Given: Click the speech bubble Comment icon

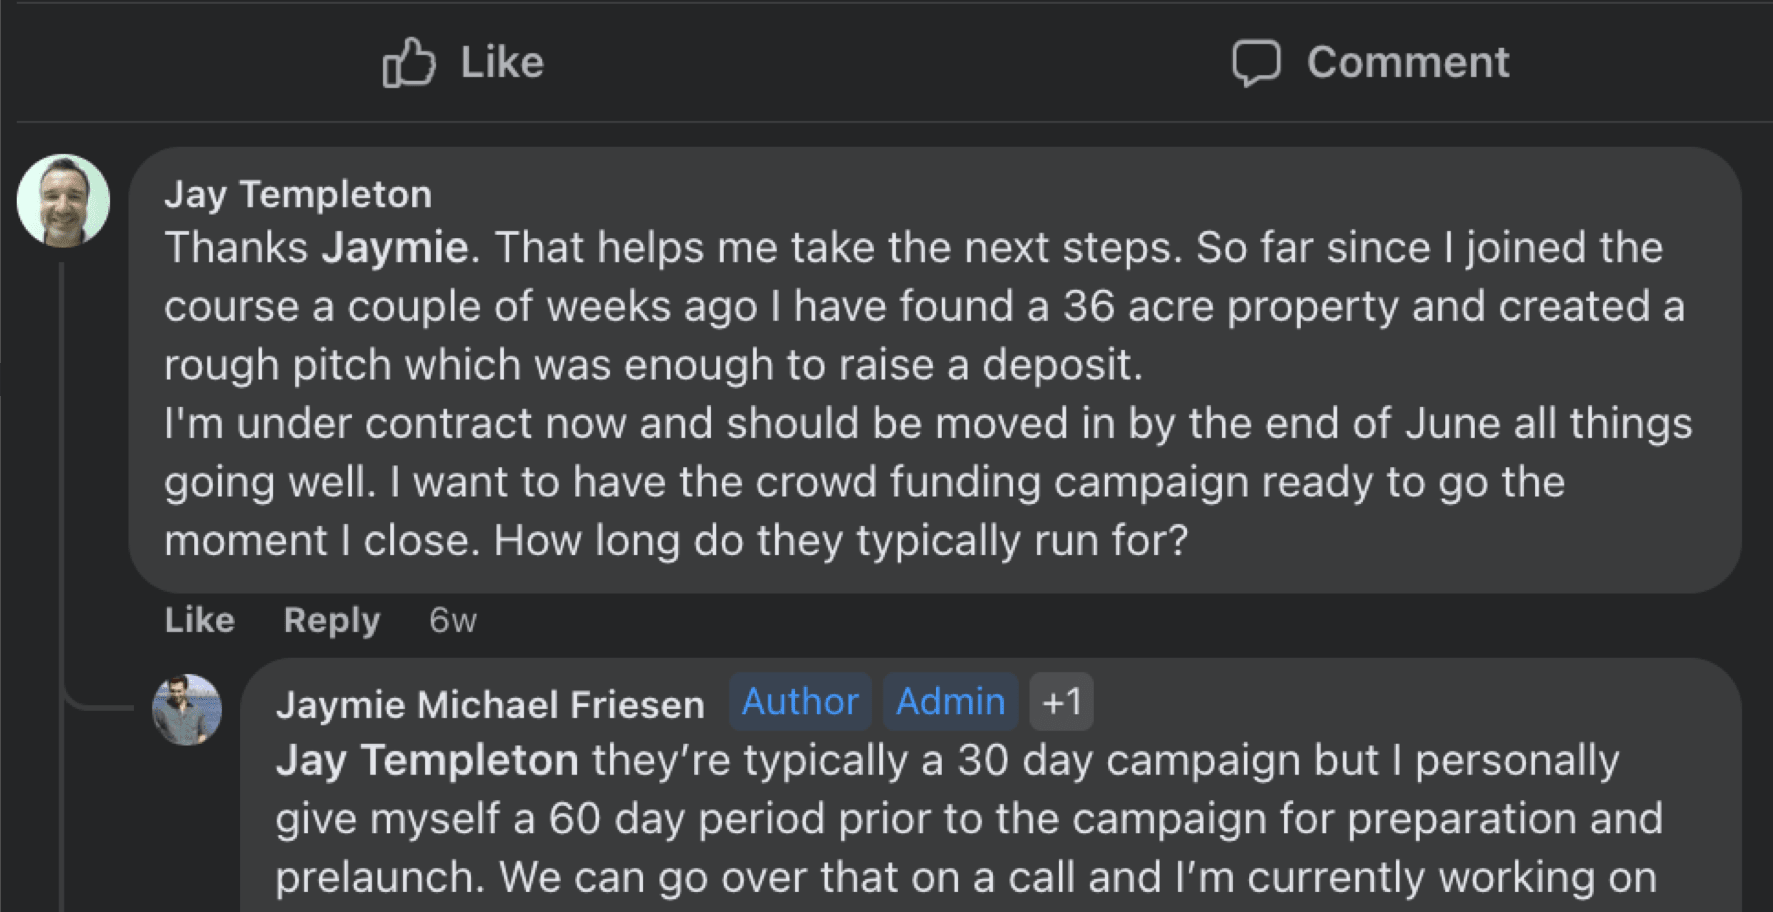Looking at the screenshot, I should (x=1256, y=63).
